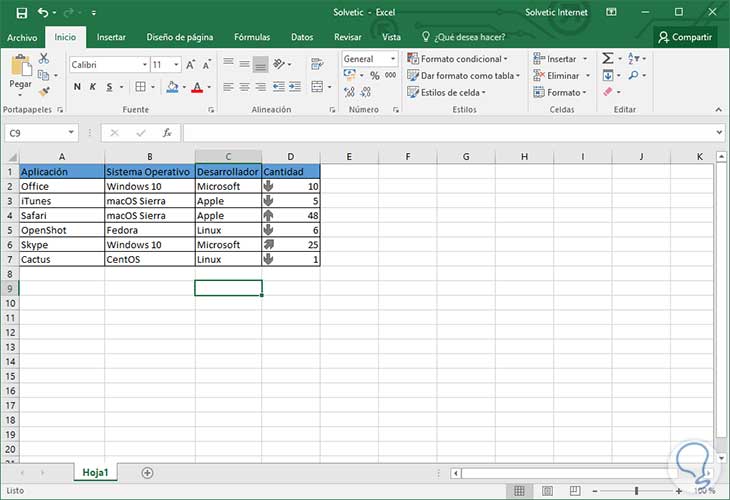Click the Find and Select magnifier icon
The height and width of the screenshot is (500, 730).
point(633,75)
